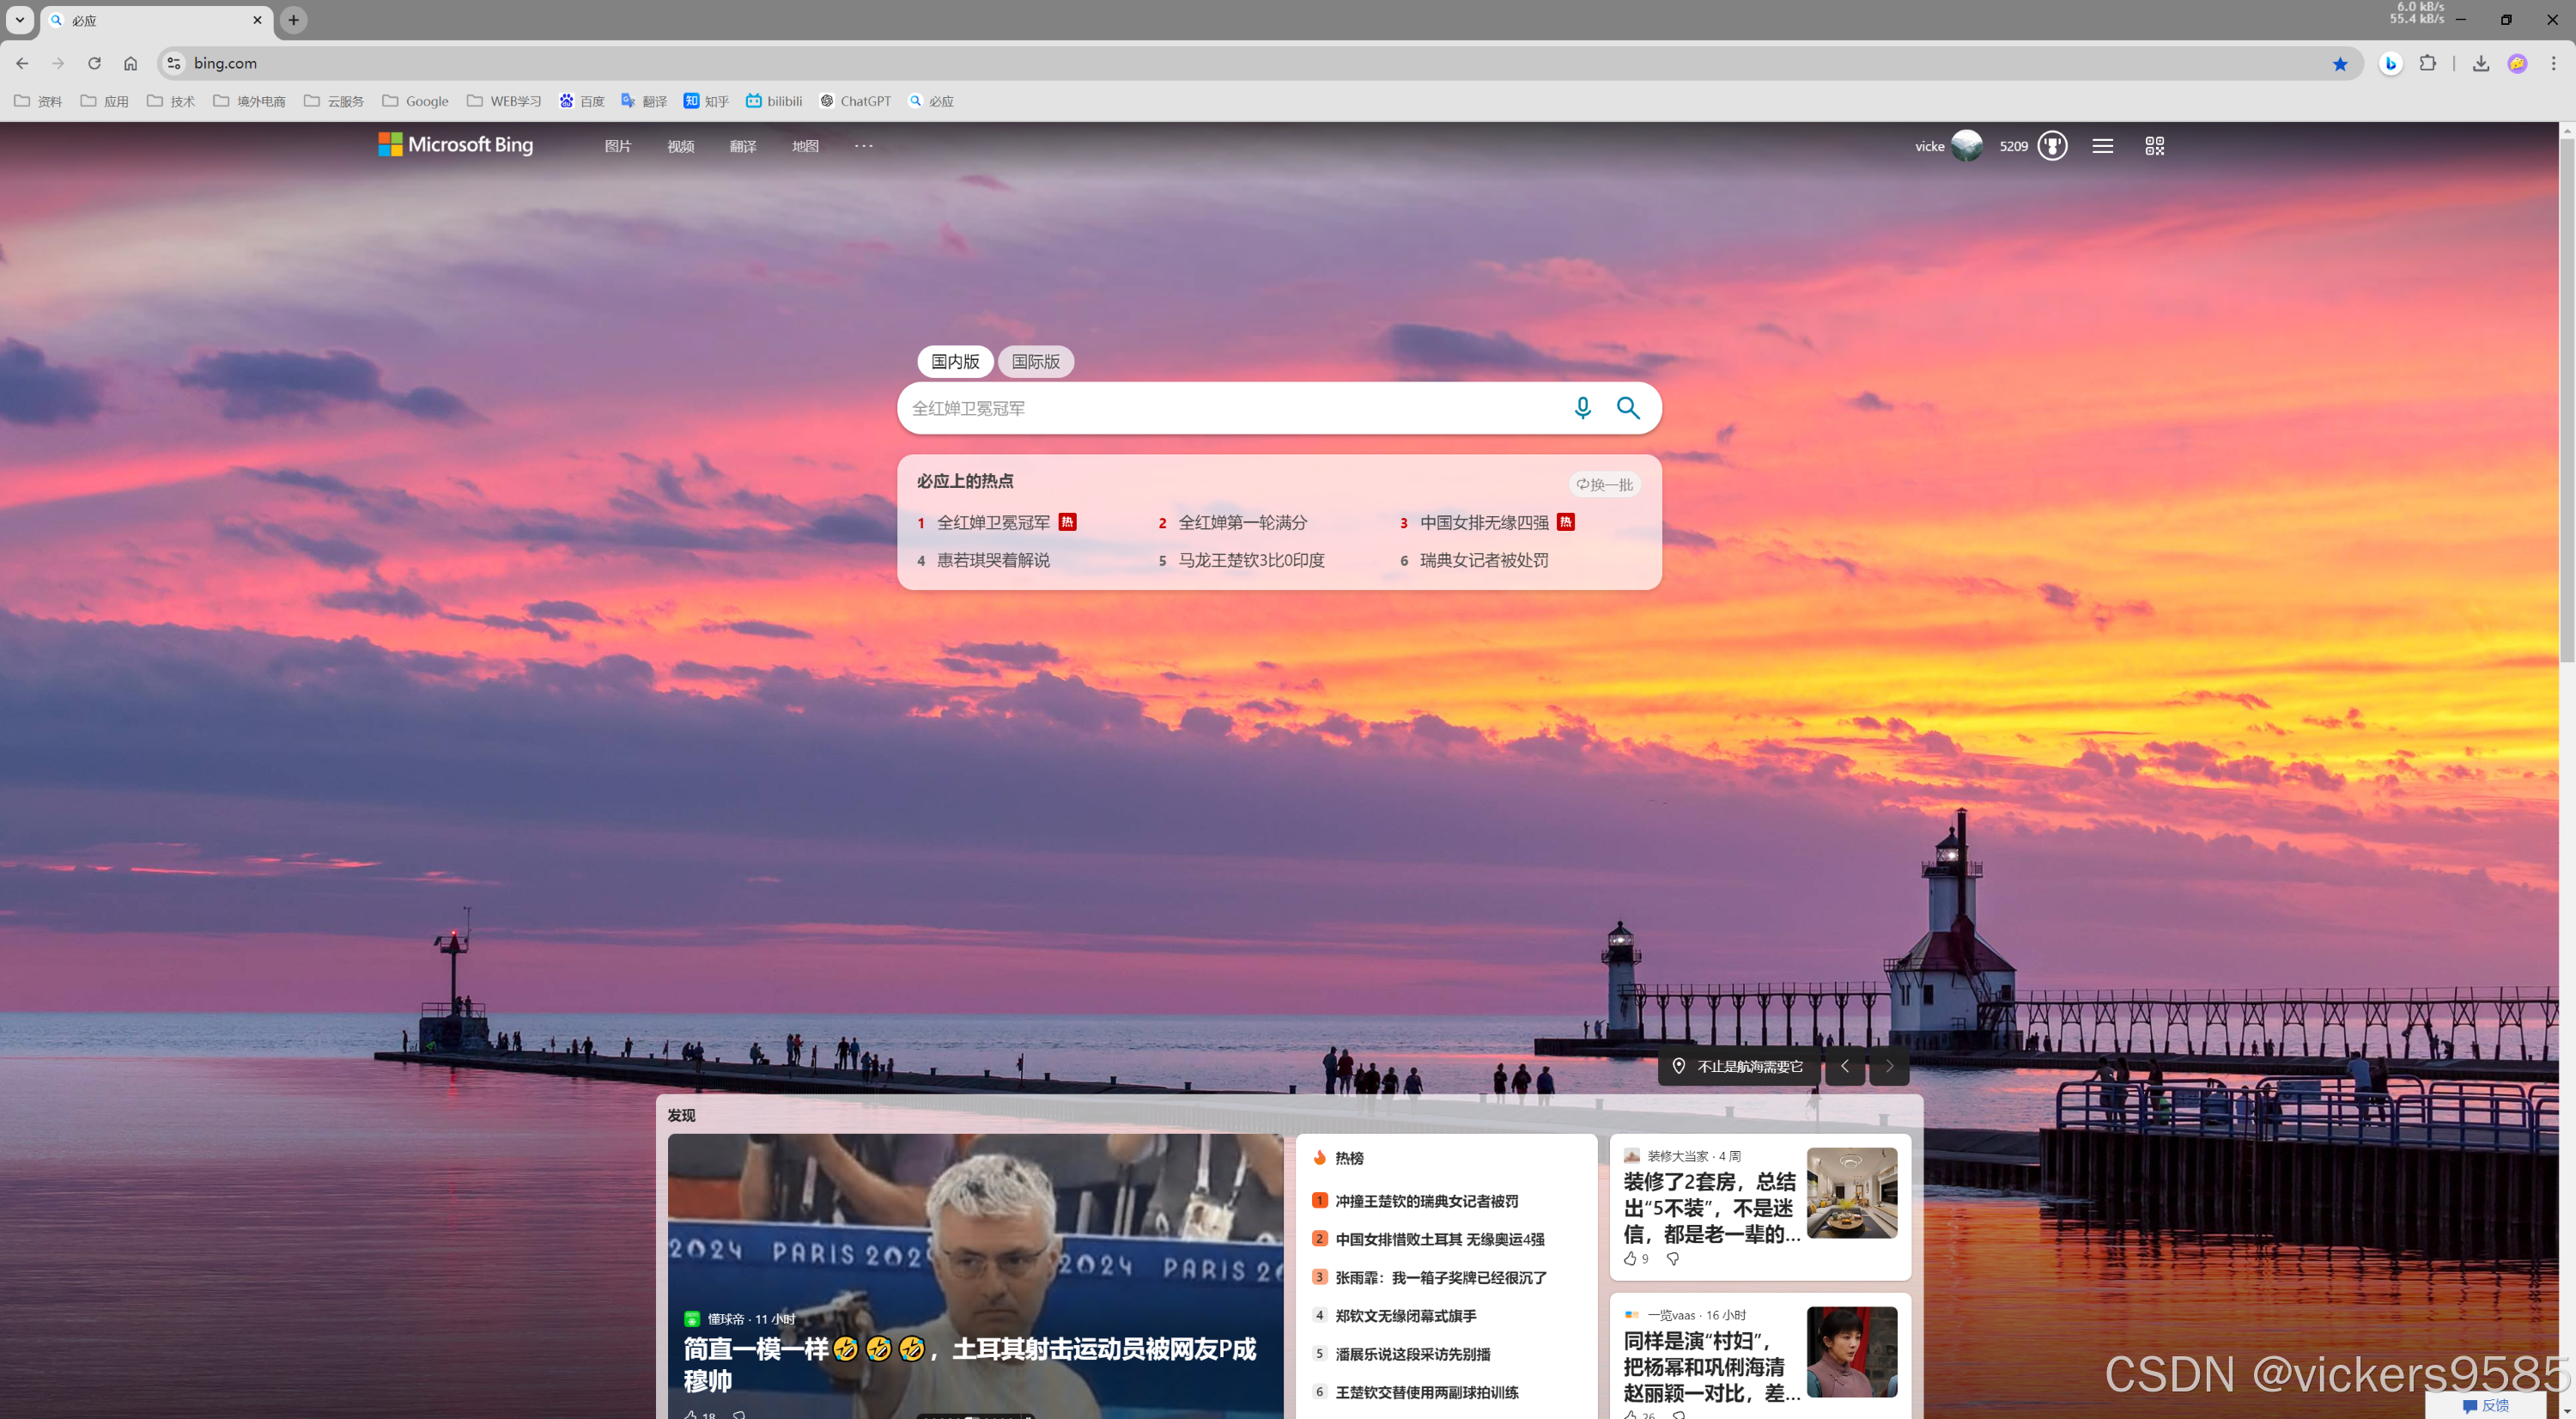2576x1419 pixels.
Task: Expand the three-dots more menu in Bing header
Action: pyautogui.click(x=863, y=146)
